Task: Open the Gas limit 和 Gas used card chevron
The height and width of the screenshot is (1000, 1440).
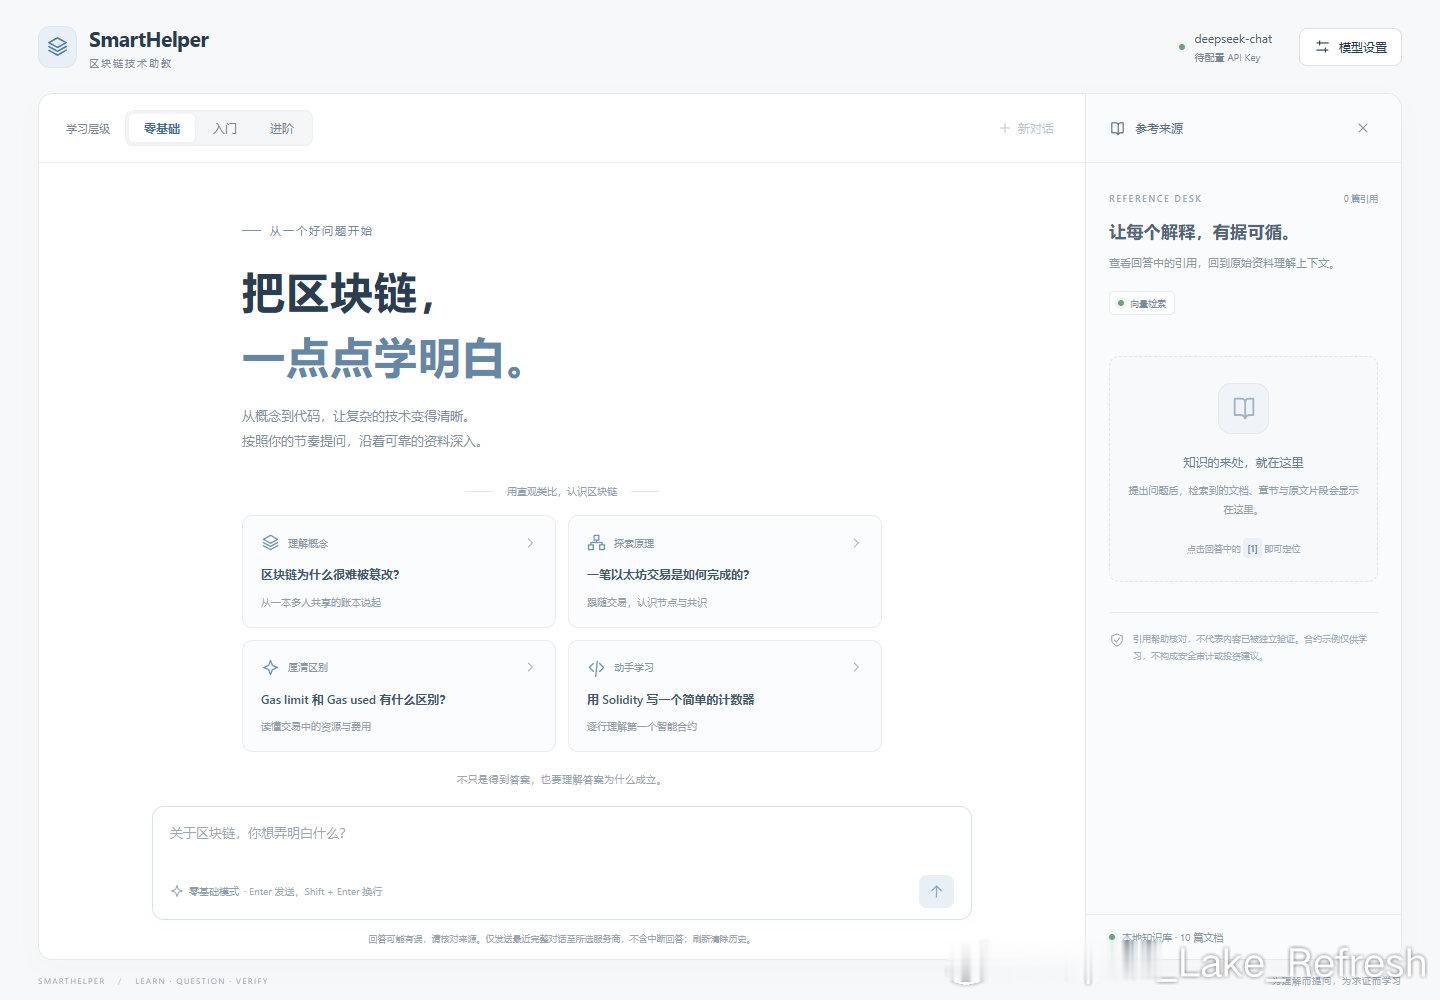Action: point(530,667)
